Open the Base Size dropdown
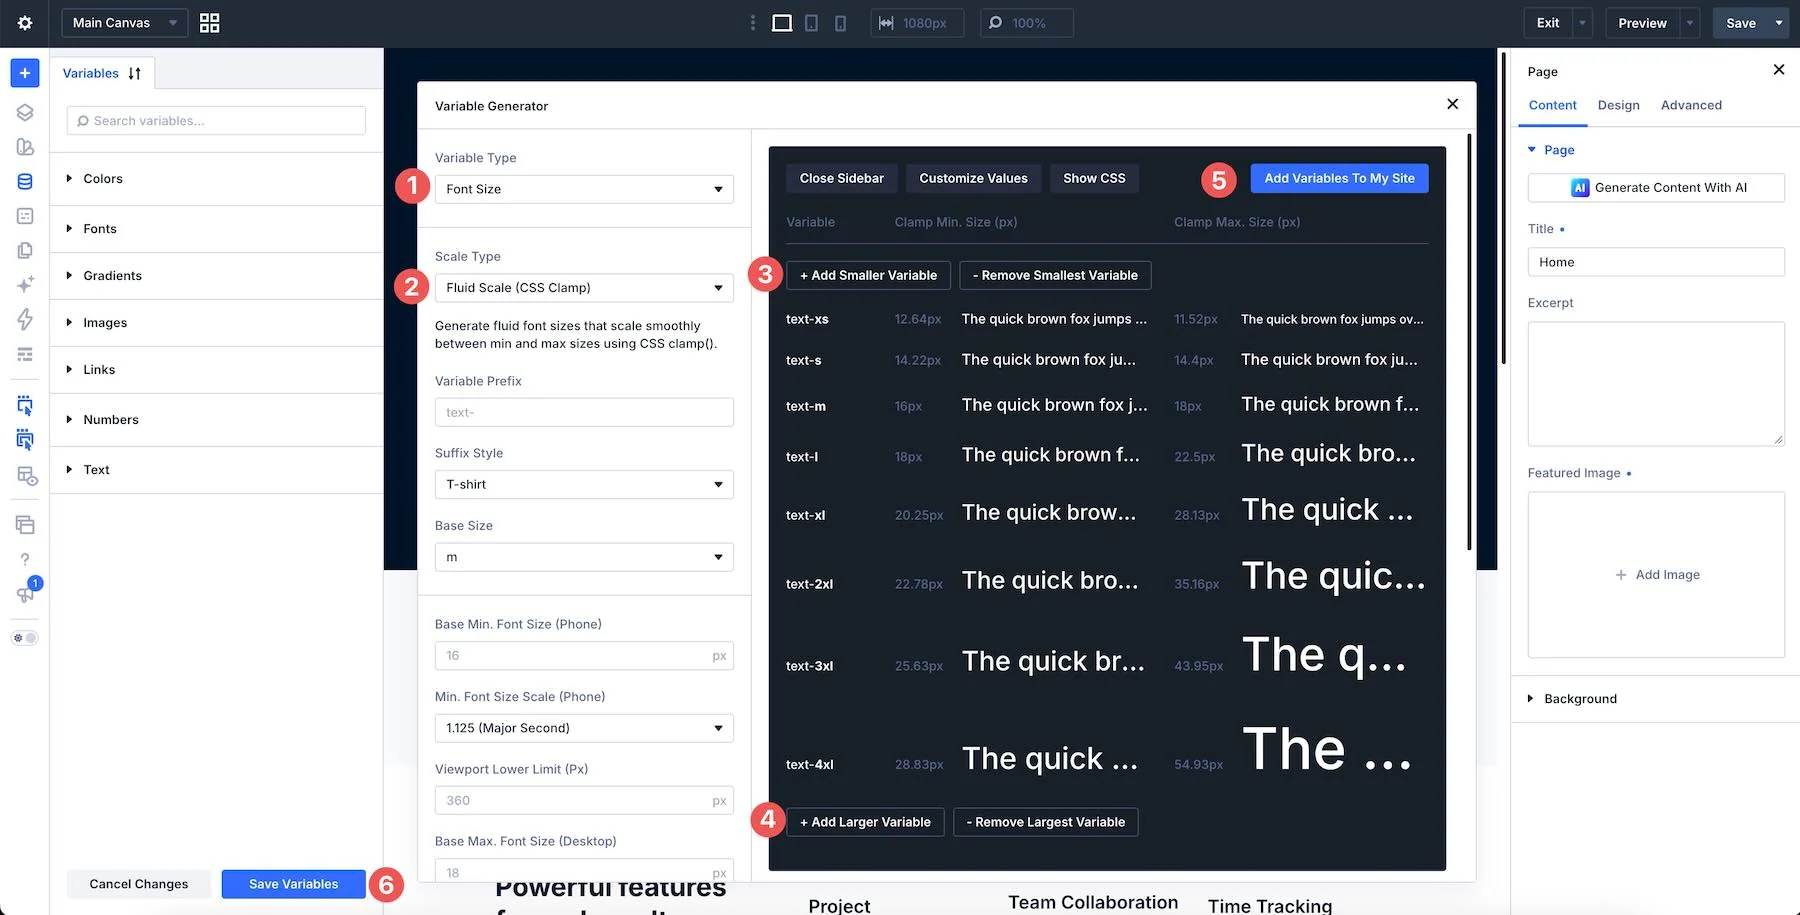This screenshot has width=1800, height=915. (x=584, y=557)
